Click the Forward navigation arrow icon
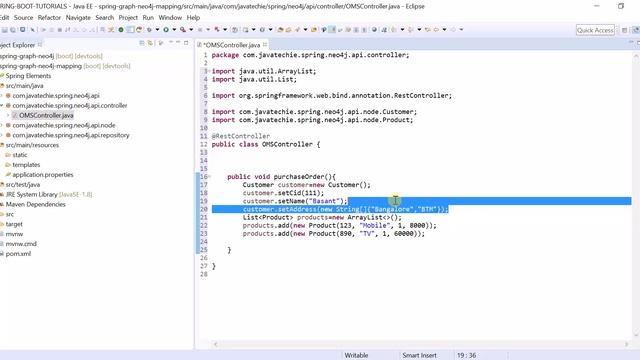The width and height of the screenshot is (640, 360). click(x=453, y=29)
